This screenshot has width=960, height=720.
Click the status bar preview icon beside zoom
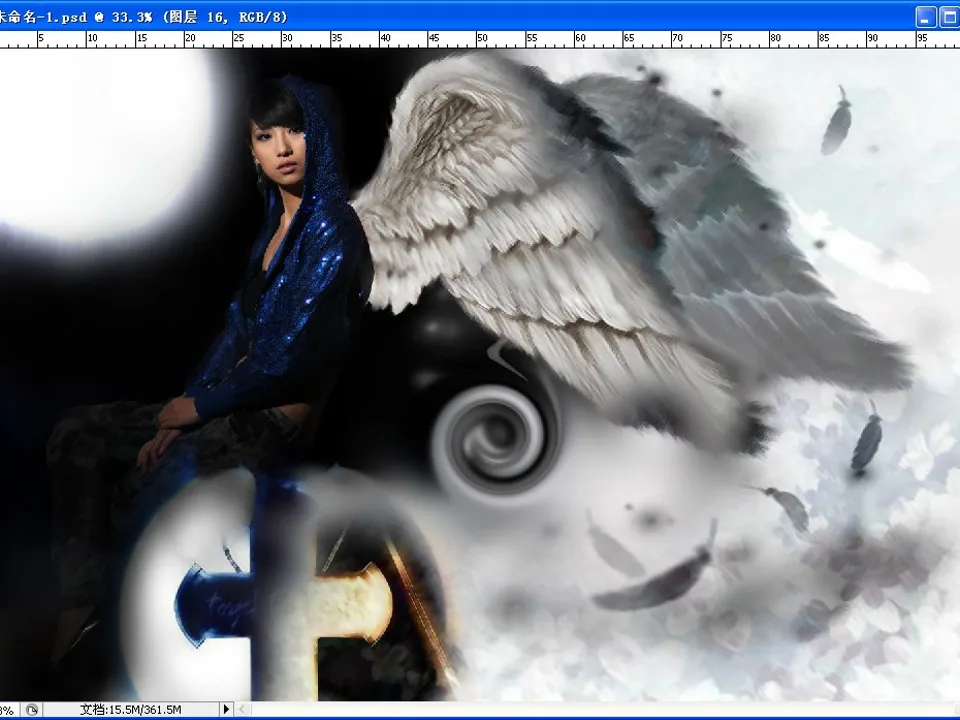pyautogui.click(x=32, y=709)
